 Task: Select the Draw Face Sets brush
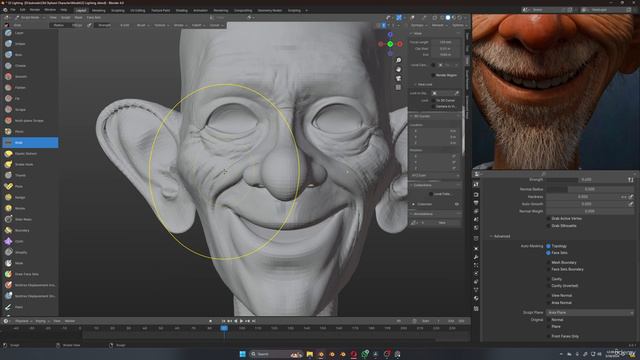[30, 274]
